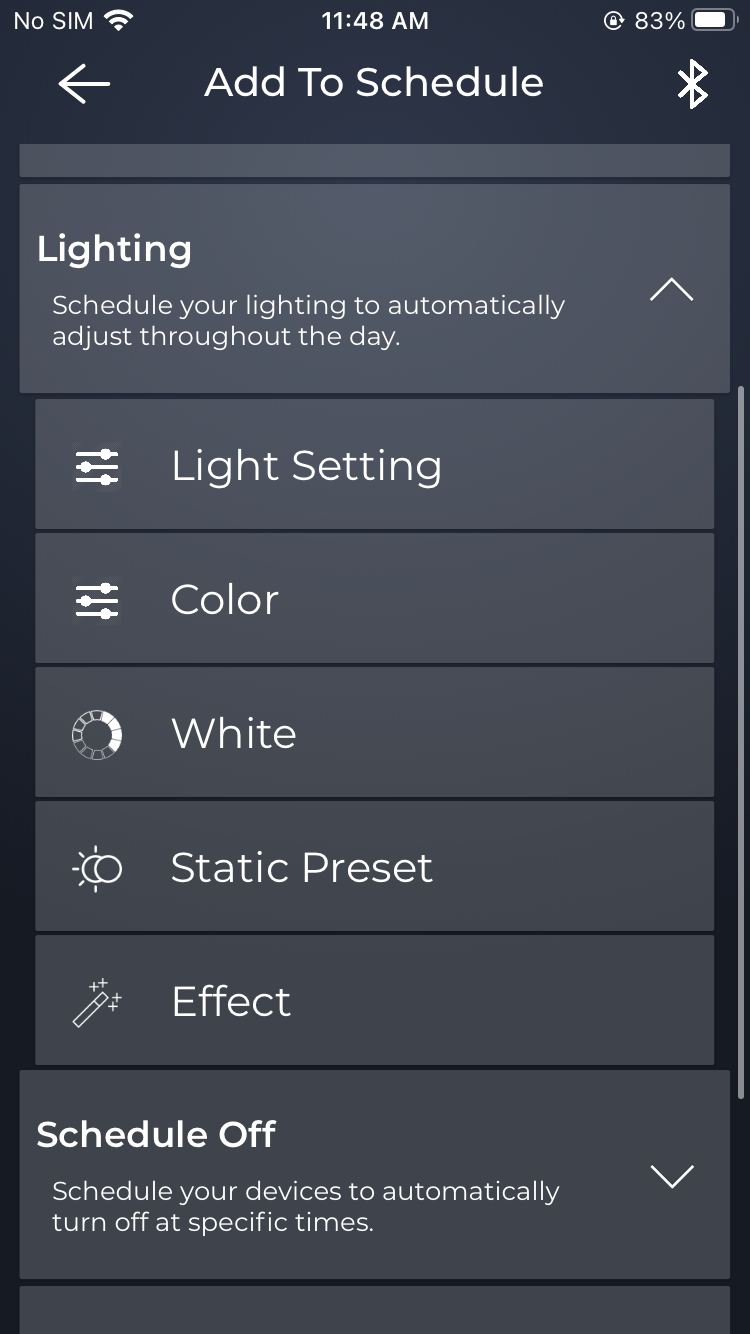750x1334 pixels.
Task: Tap the Bluetooth icon in header
Action: pos(692,84)
